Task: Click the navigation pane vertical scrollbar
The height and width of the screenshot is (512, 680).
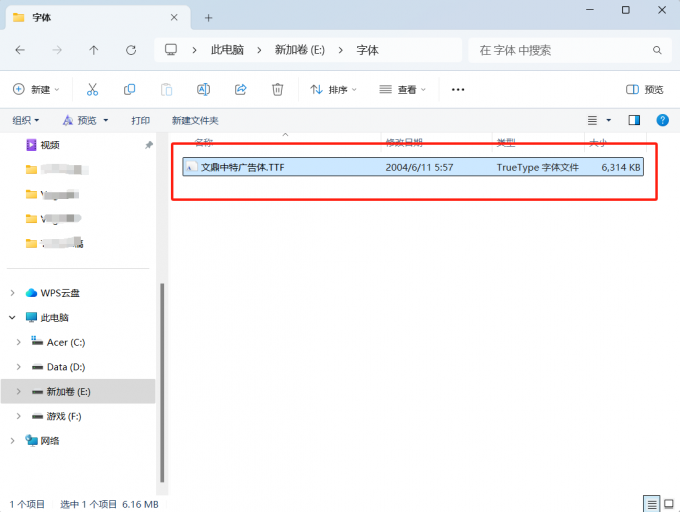Action: point(162,382)
